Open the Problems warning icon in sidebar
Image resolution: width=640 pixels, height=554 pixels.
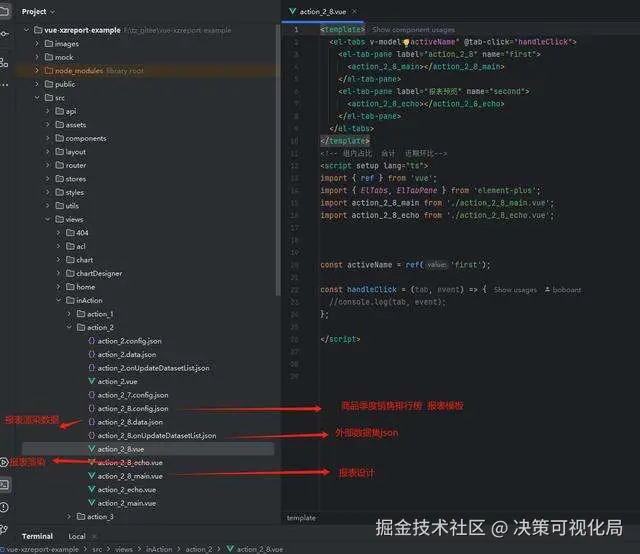(4, 507)
